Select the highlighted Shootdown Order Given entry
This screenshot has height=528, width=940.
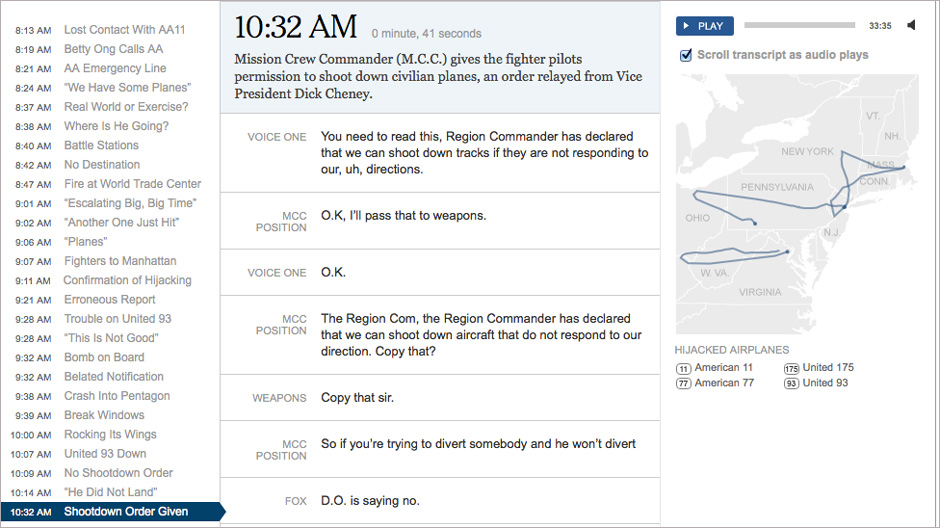[125, 512]
